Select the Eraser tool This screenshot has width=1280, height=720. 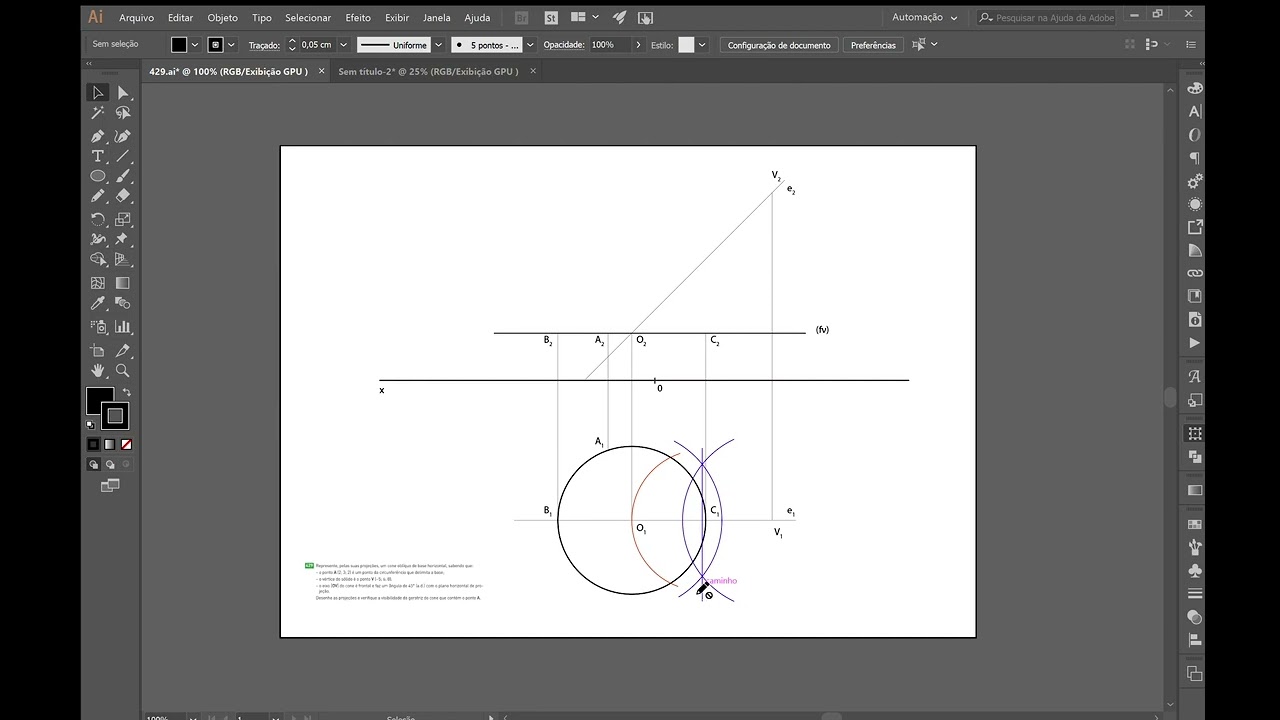point(123,197)
